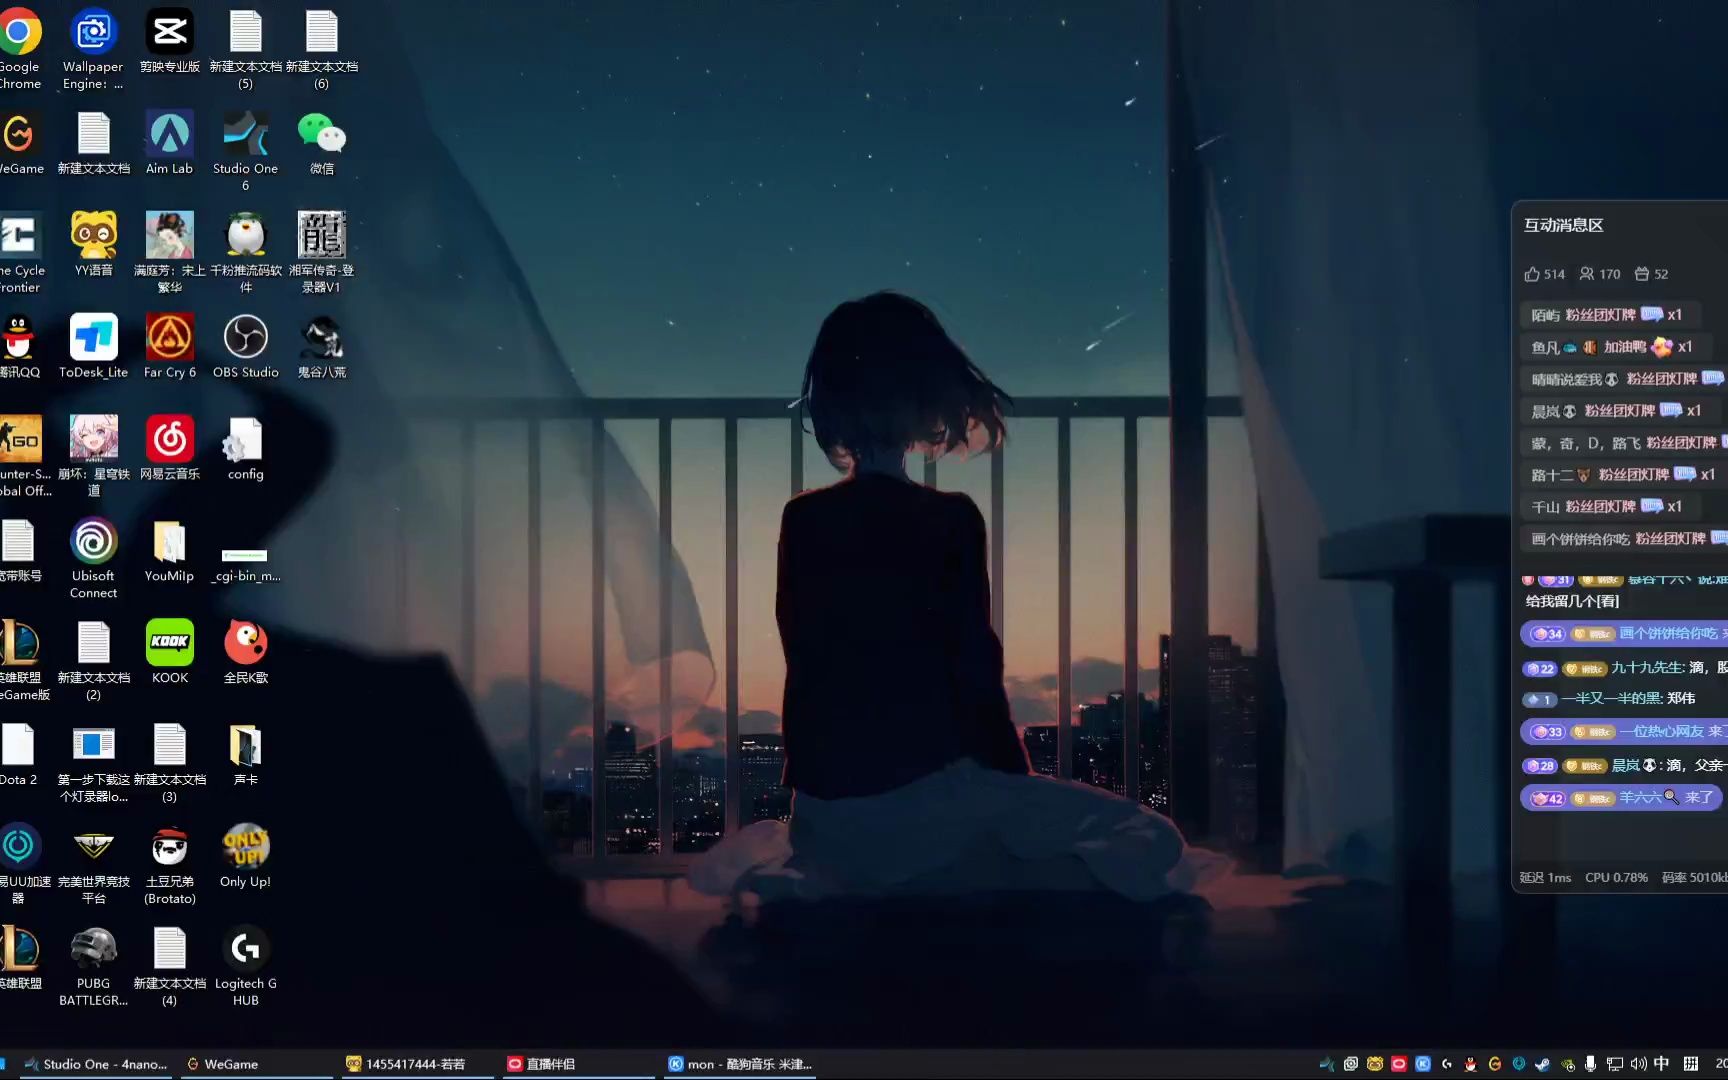1728x1080 pixels.
Task: Switch to Studio One taskbar window
Action: click(x=95, y=1064)
